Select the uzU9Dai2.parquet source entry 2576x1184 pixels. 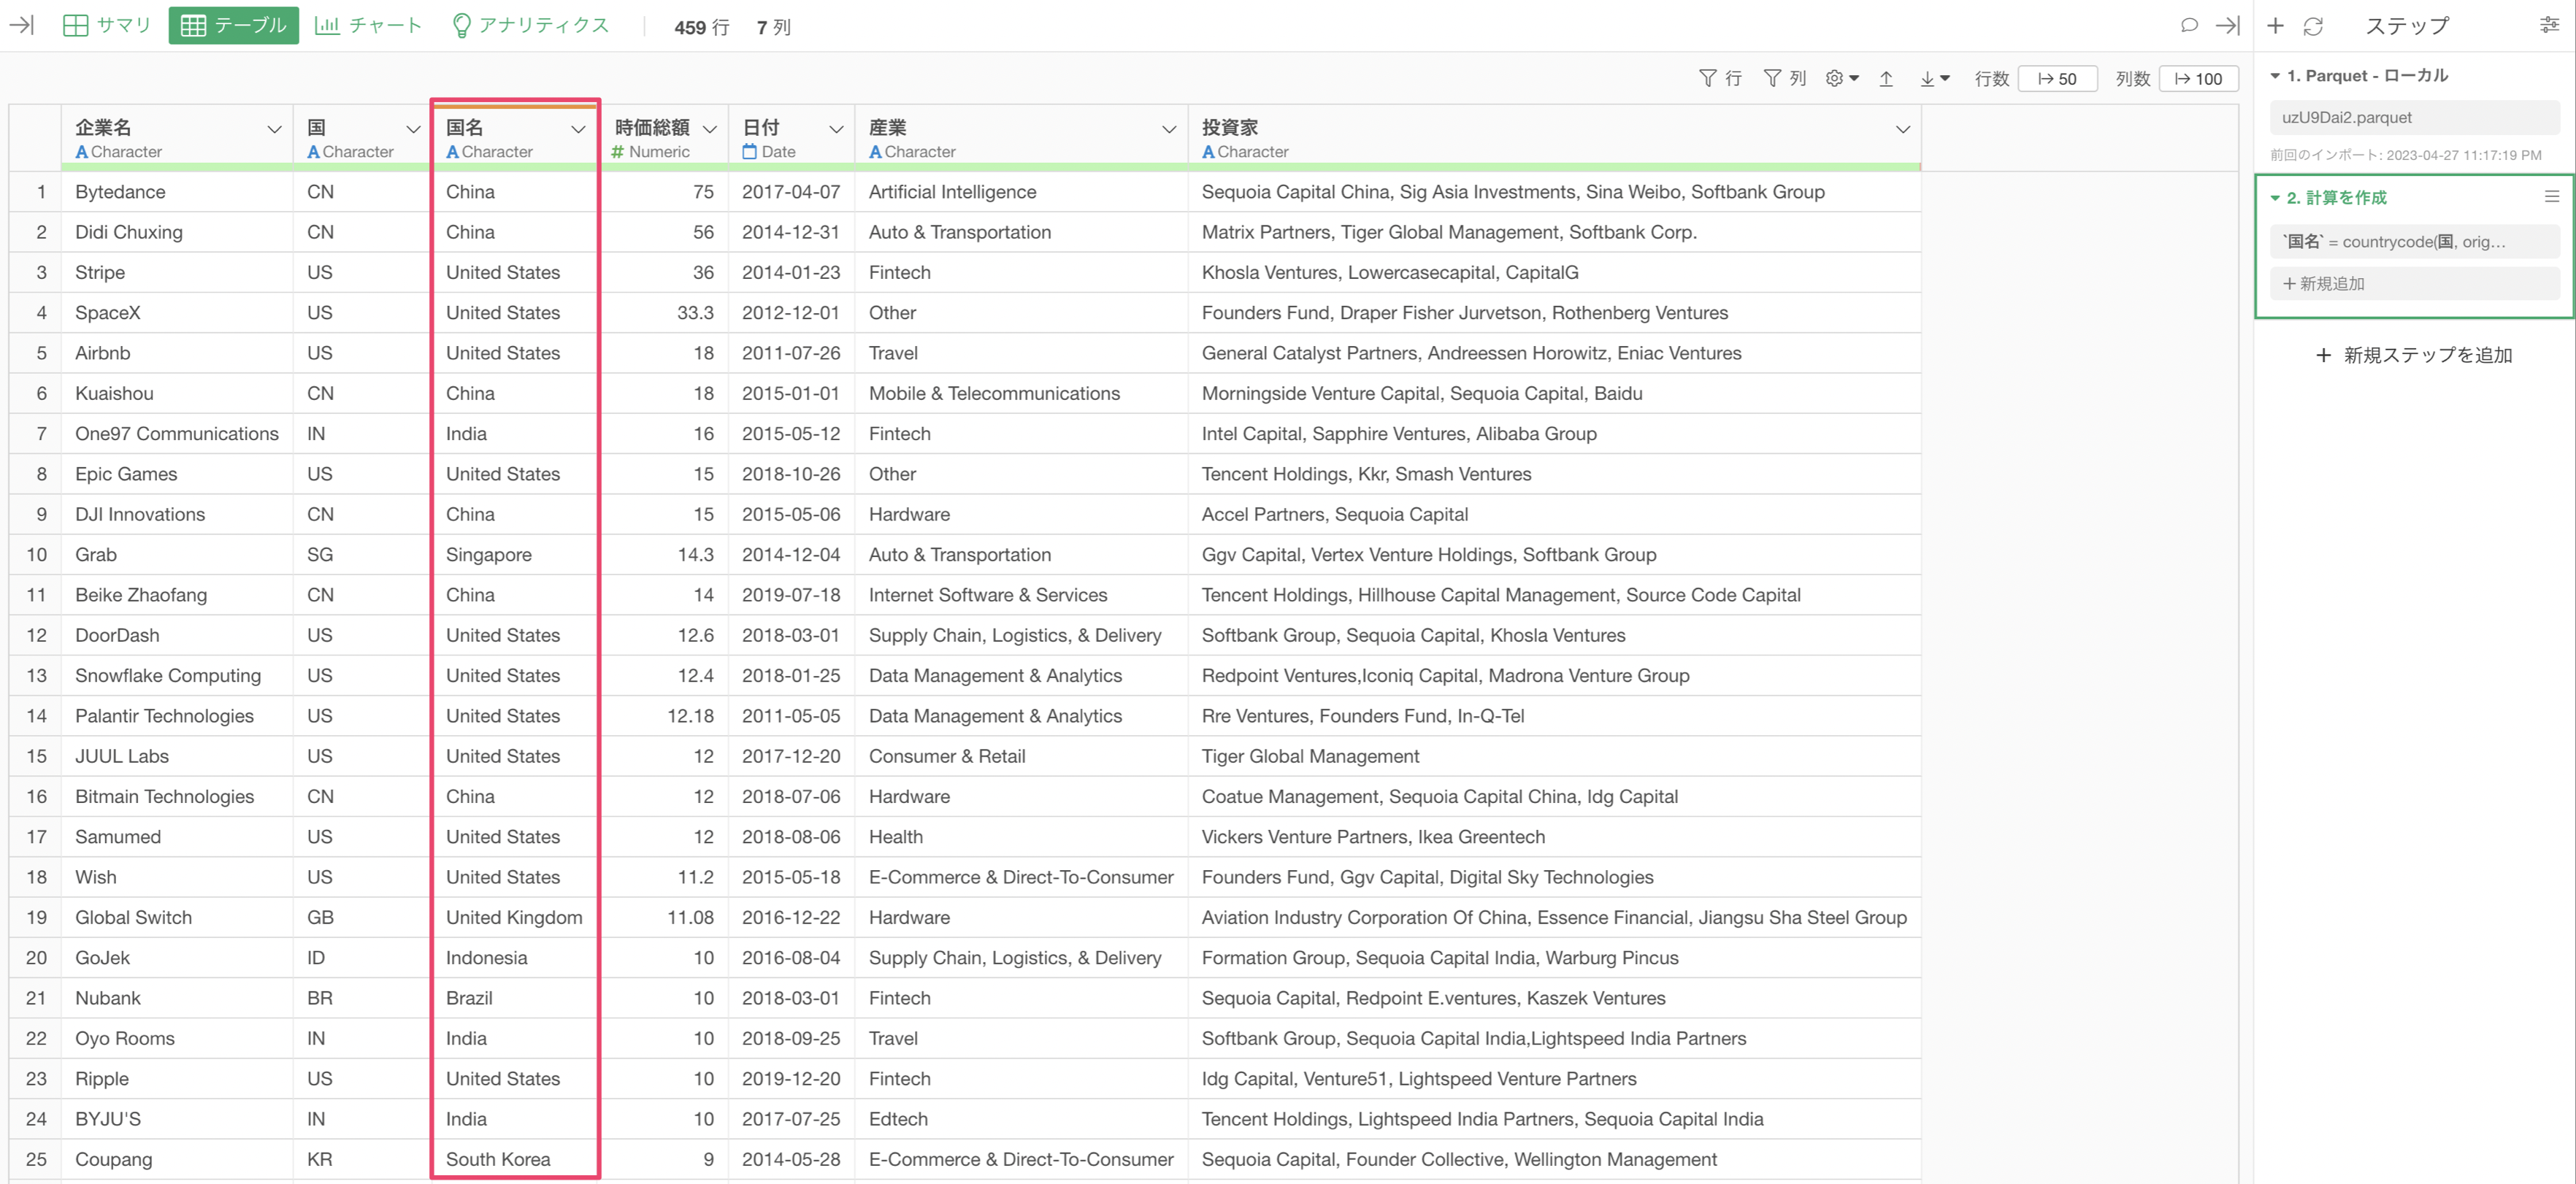[2414, 117]
